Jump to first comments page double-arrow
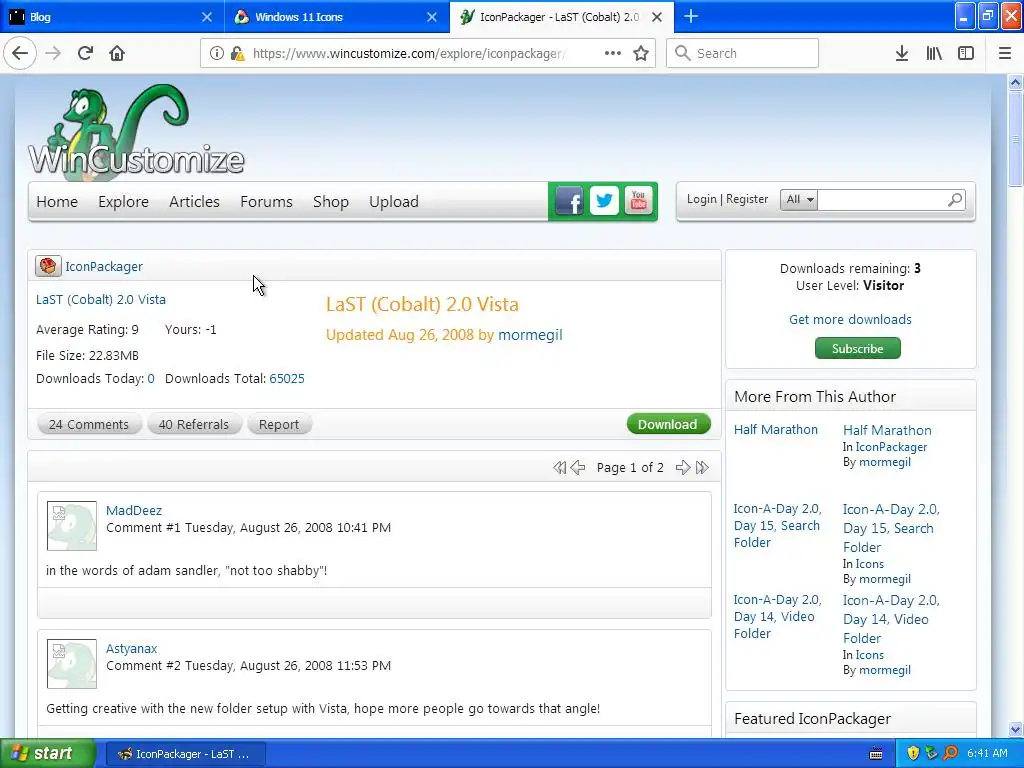The width and height of the screenshot is (1024, 768). [559, 468]
